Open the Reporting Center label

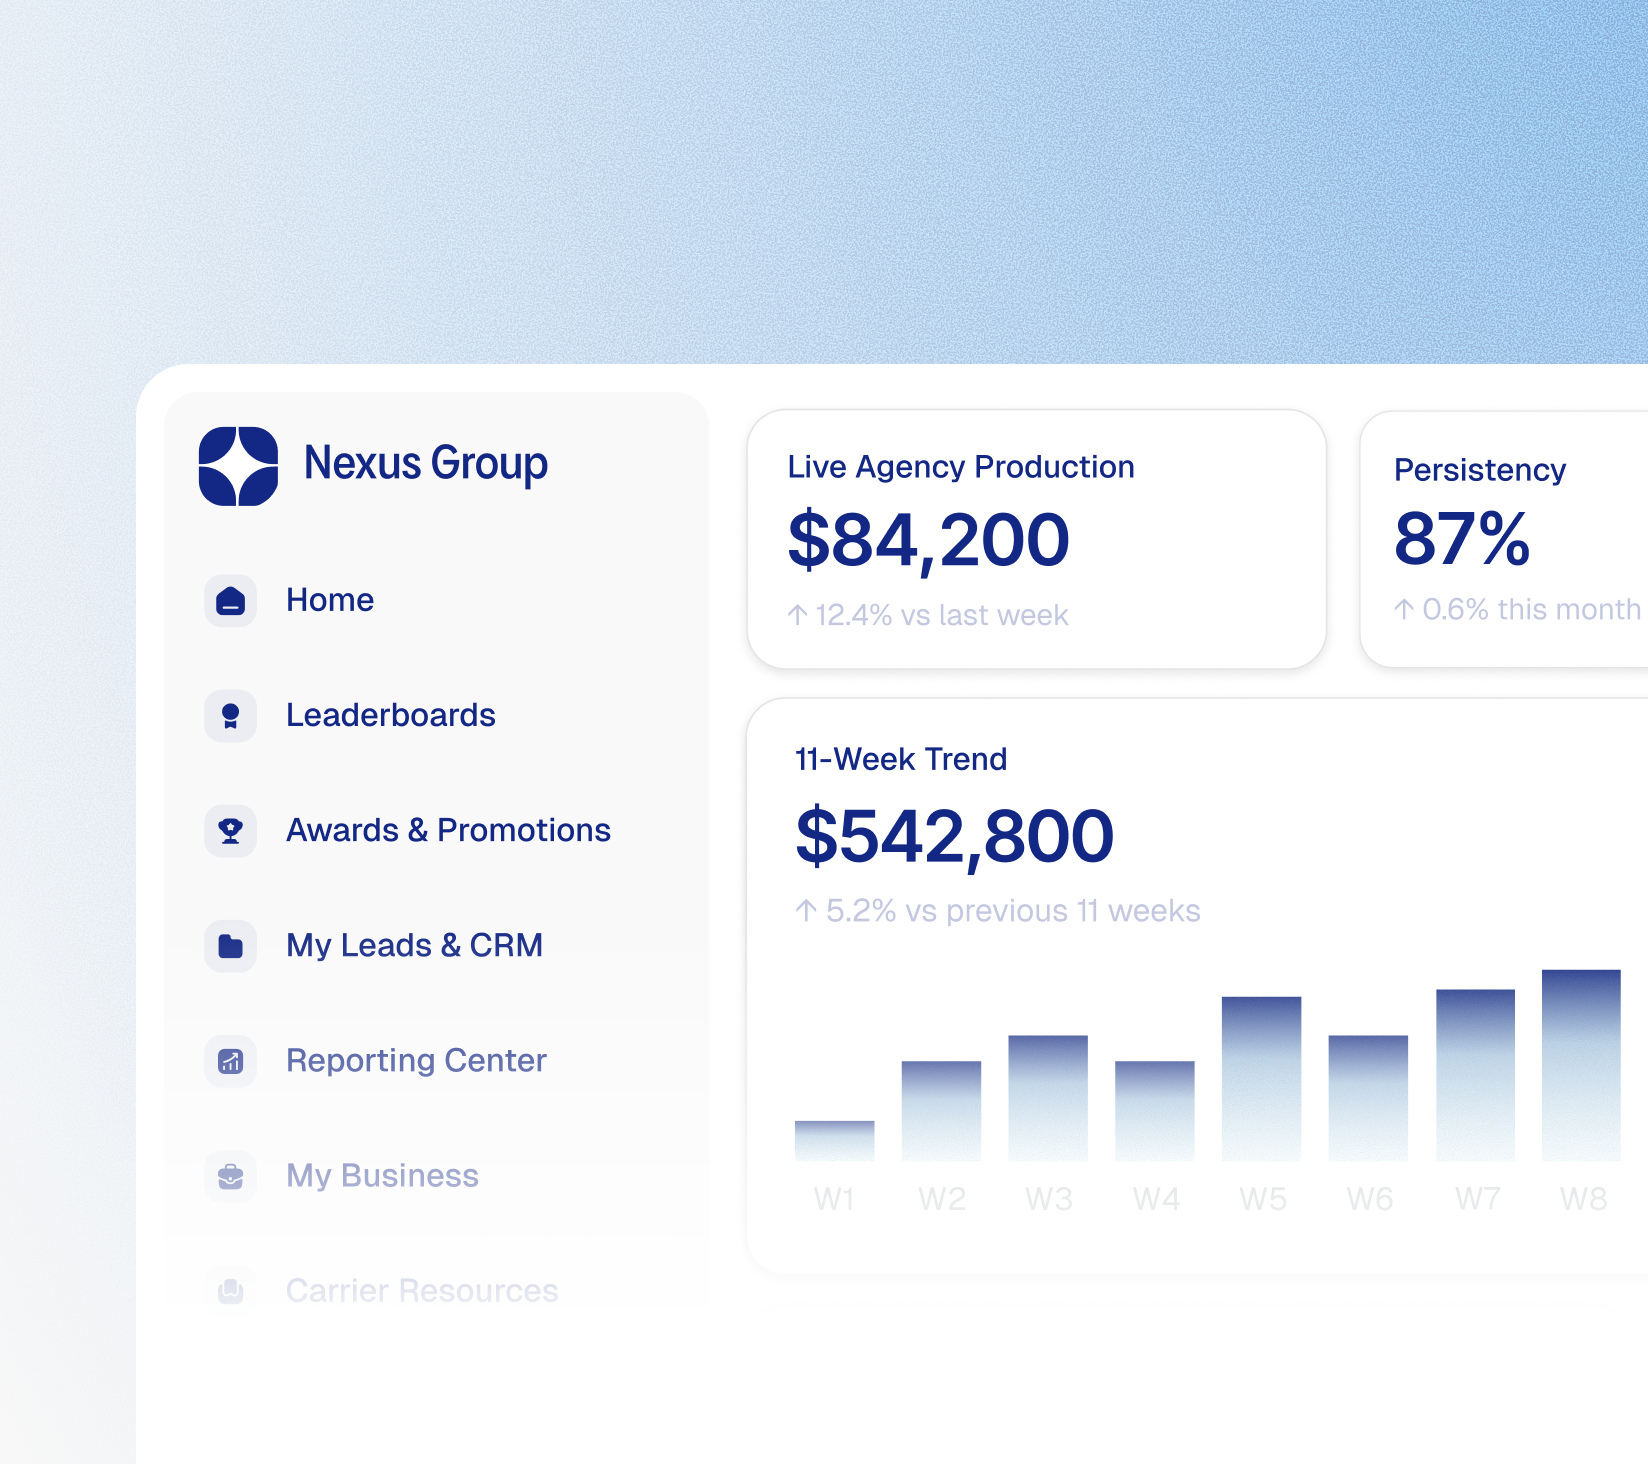tap(416, 1060)
